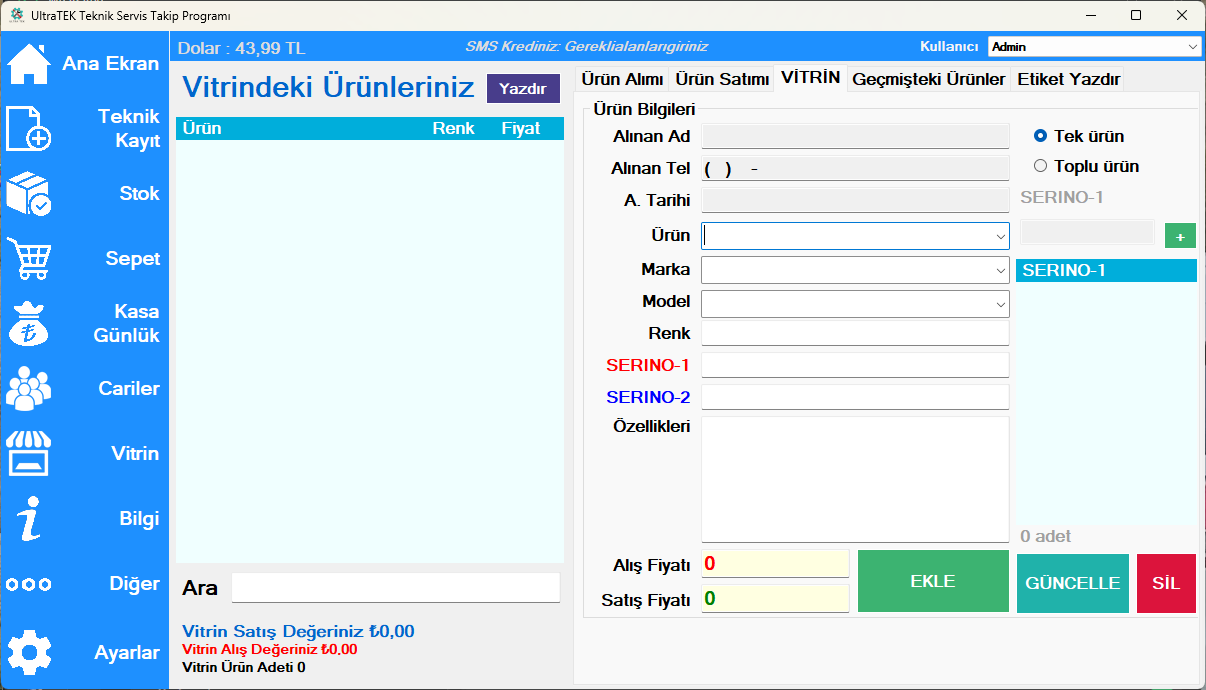1206x690 pixels.
Task: Go to Geçmişteki Ürünler tab
Action: click(x=928, y=79)
